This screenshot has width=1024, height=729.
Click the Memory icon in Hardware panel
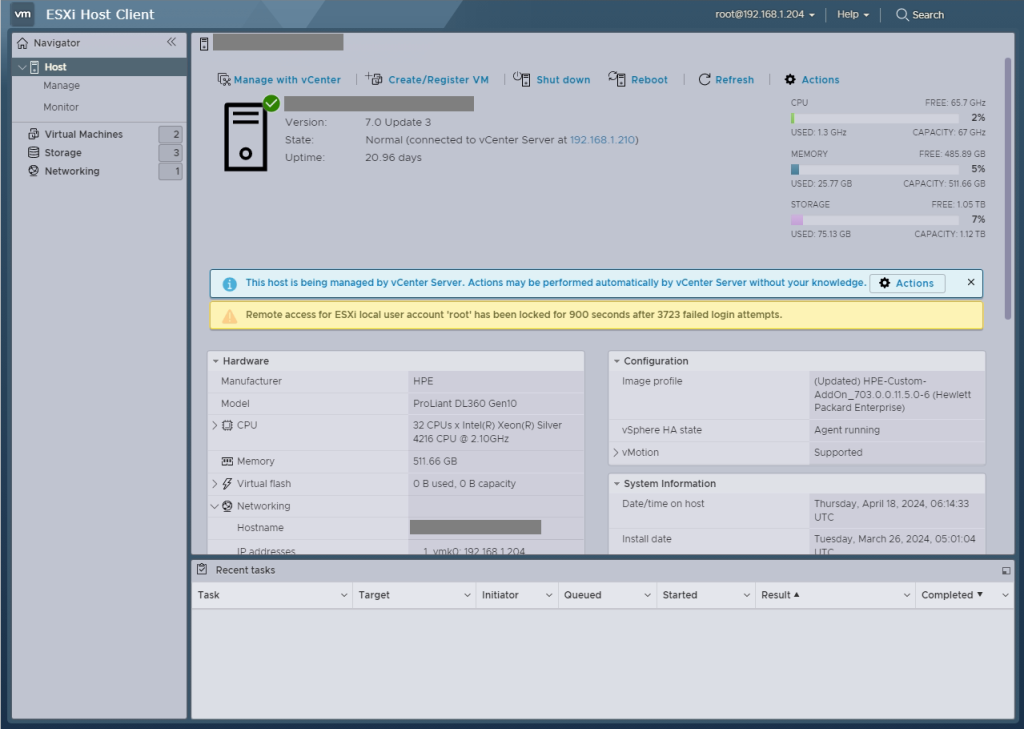point(227,461)
